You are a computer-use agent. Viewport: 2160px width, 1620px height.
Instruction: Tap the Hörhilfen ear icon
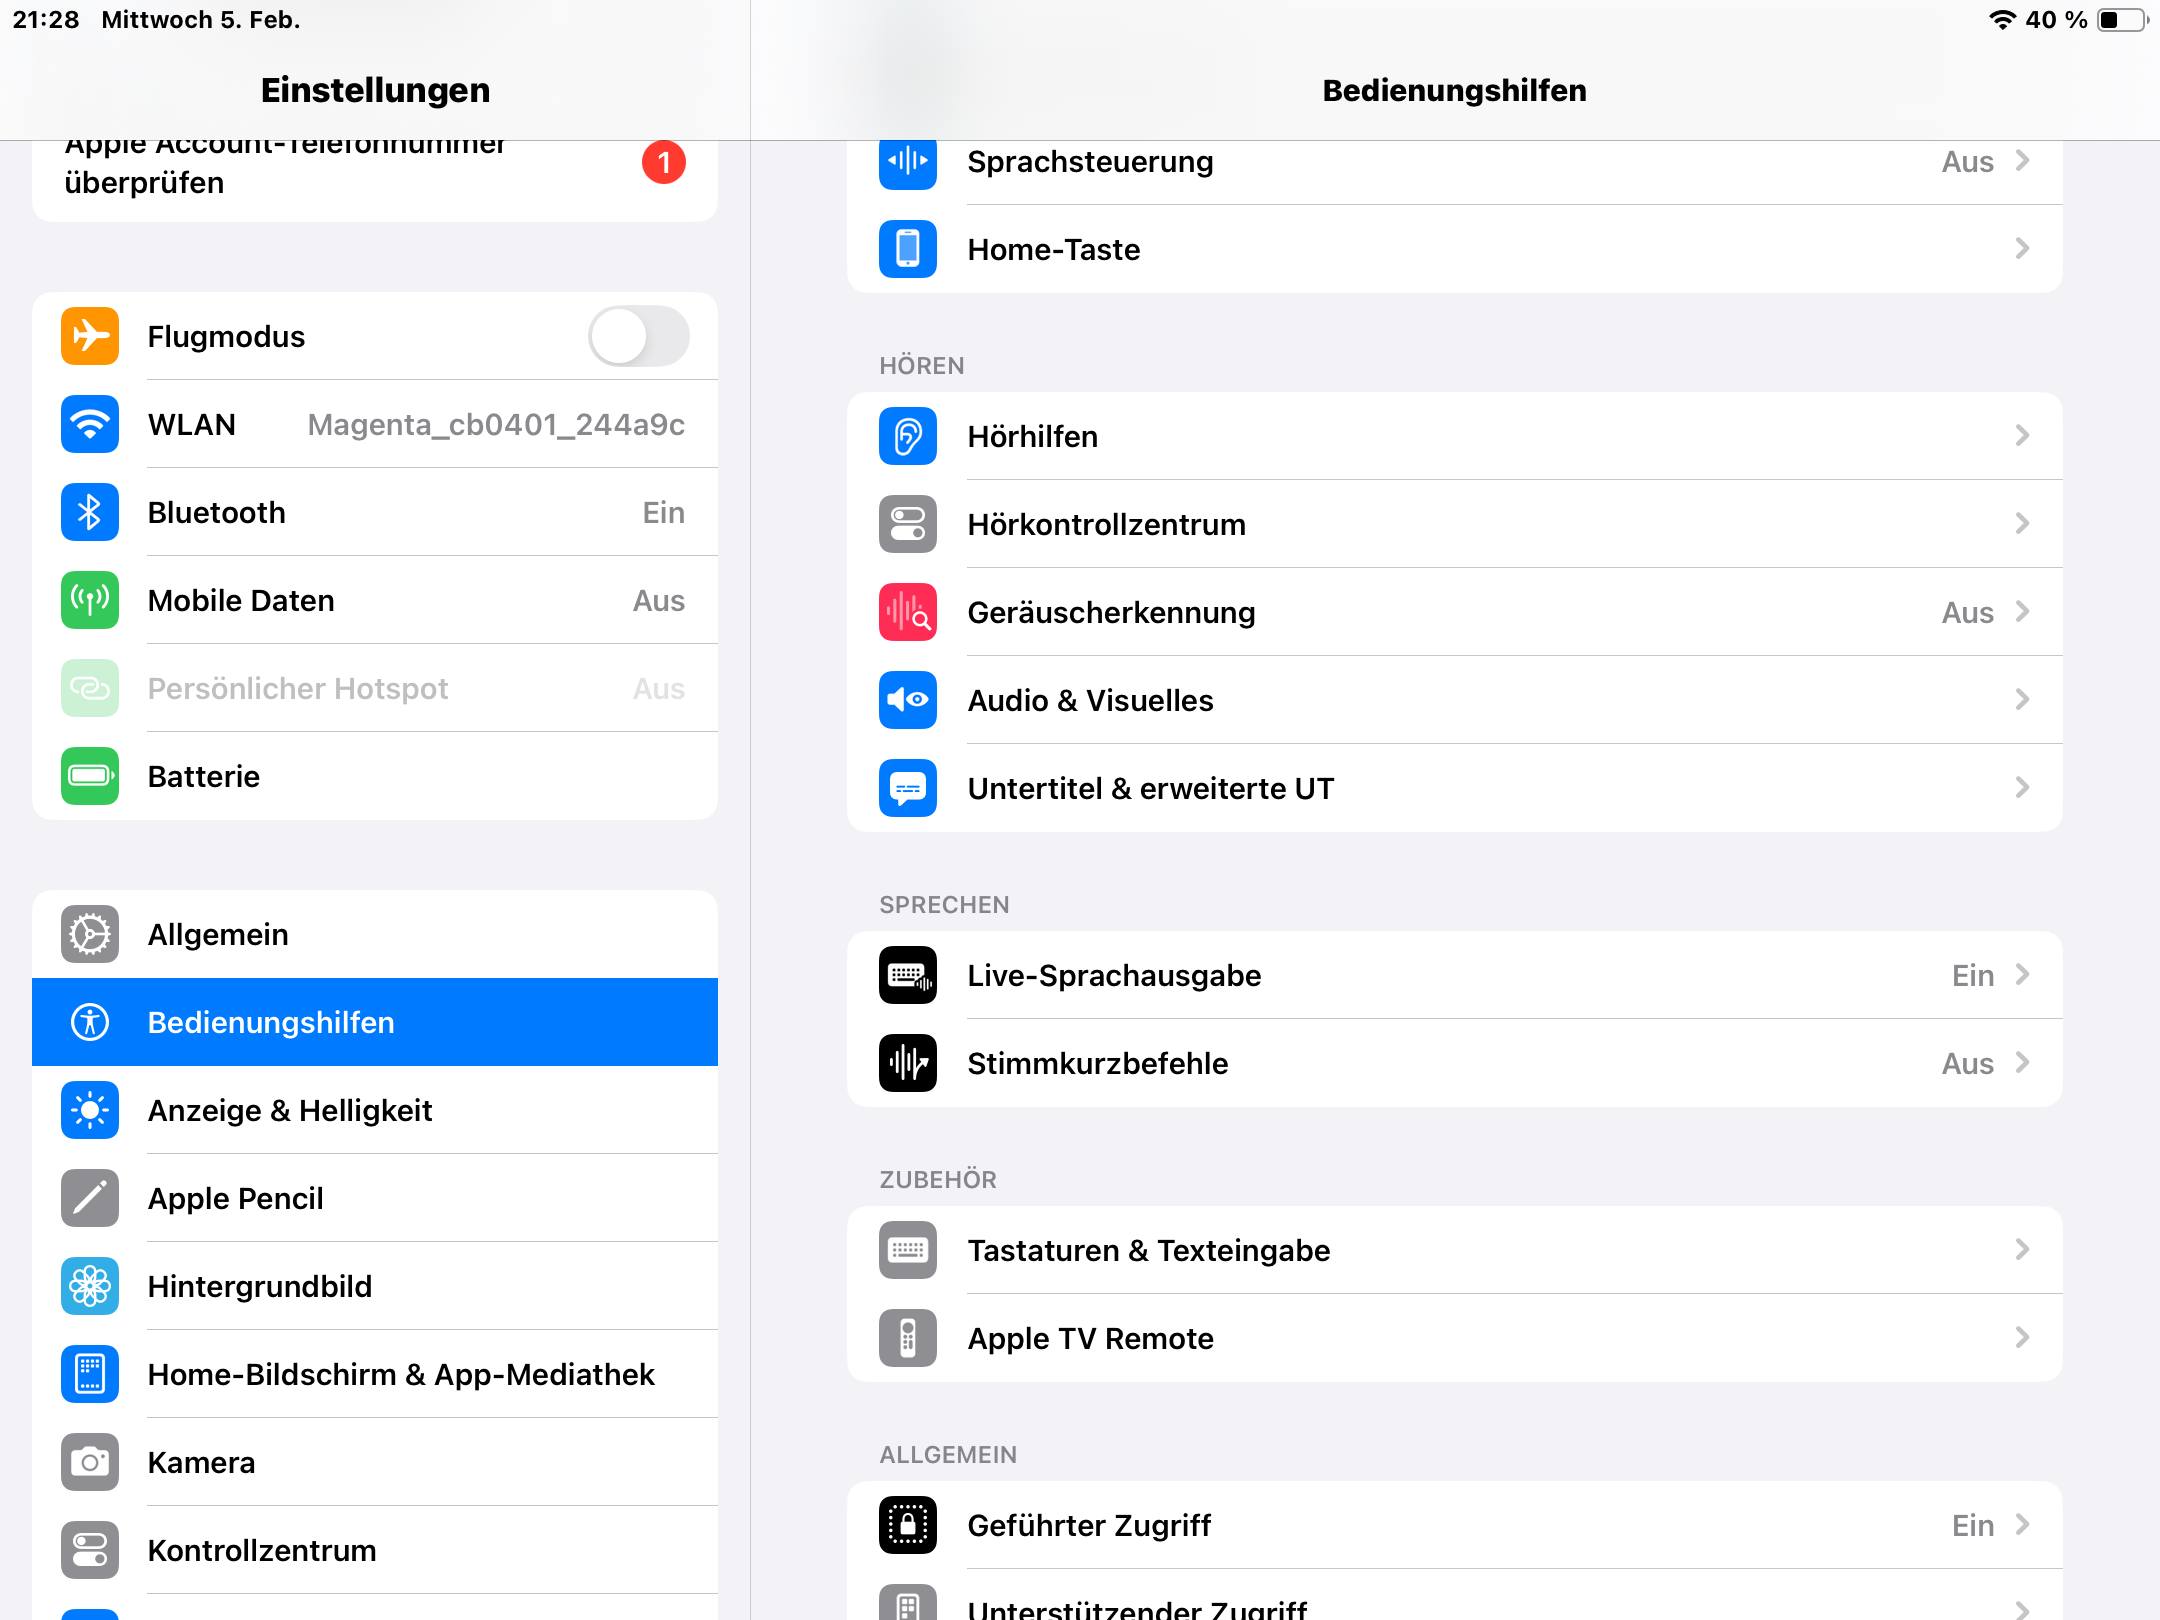pos(908,436)
